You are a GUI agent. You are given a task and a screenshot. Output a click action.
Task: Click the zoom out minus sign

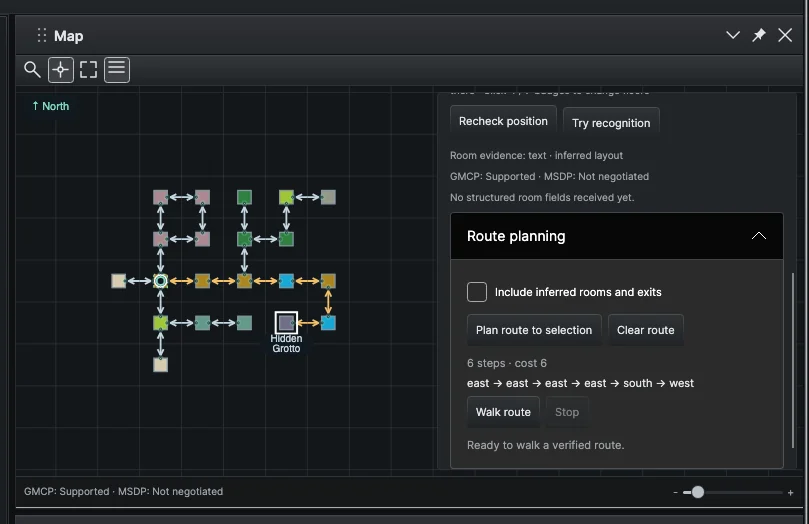(x=675, y=493)
